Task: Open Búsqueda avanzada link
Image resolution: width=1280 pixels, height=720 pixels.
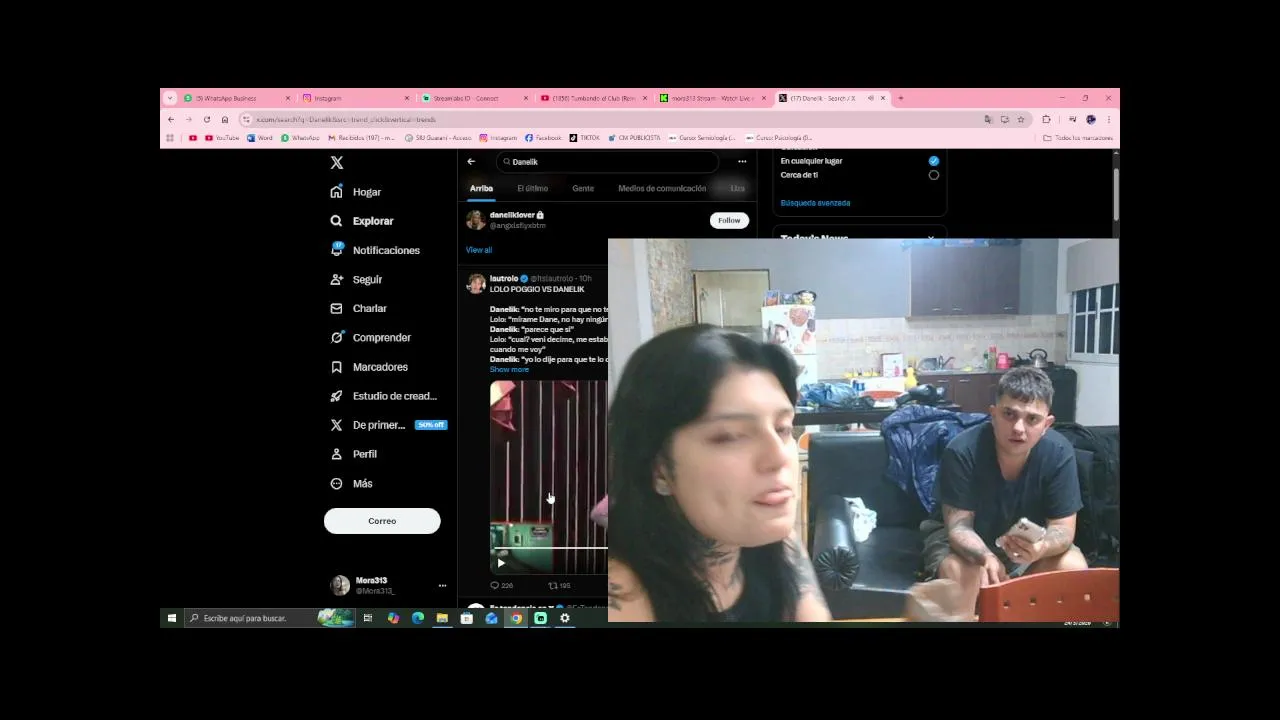Action: 815,203
